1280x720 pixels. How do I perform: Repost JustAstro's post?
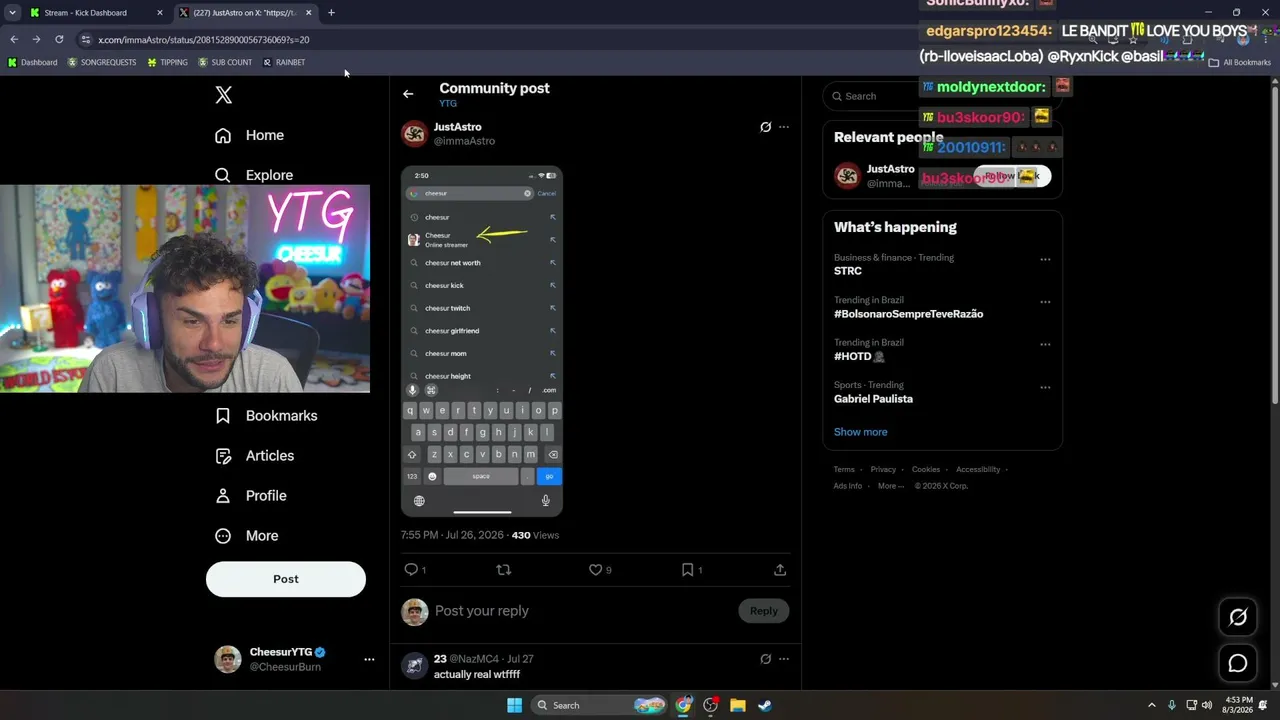pyautogui.click(x=504, y=570)
